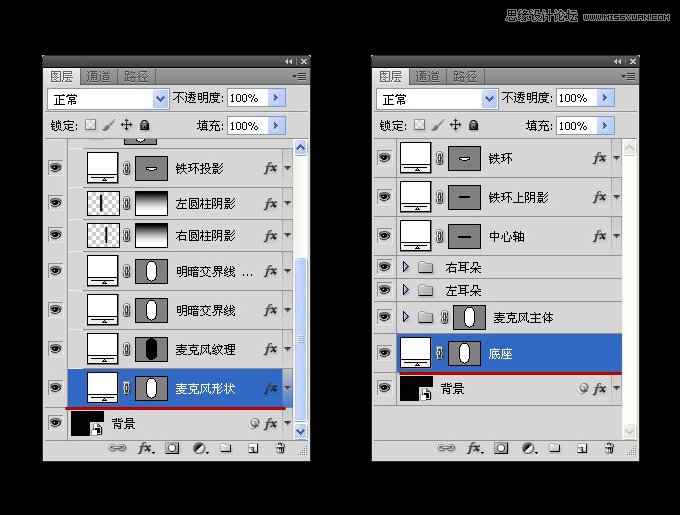Open fill slider arrow in left panel

[x=276, y=126]
